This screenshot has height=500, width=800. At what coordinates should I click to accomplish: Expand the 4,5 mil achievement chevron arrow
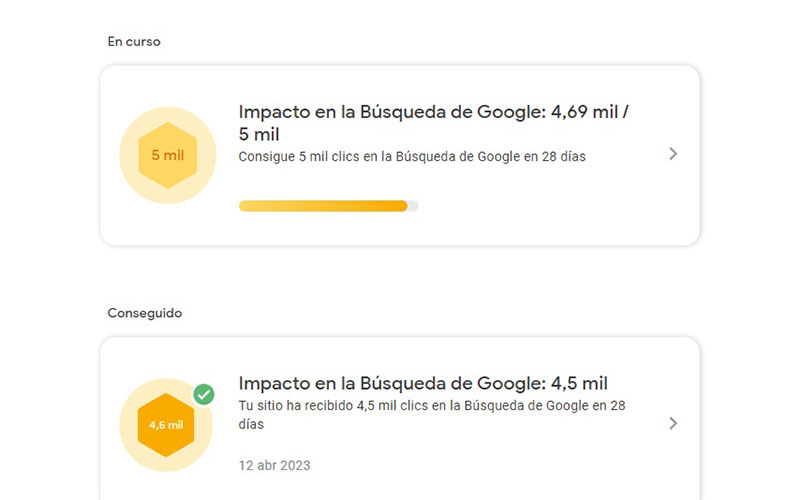tap(673, 423)
